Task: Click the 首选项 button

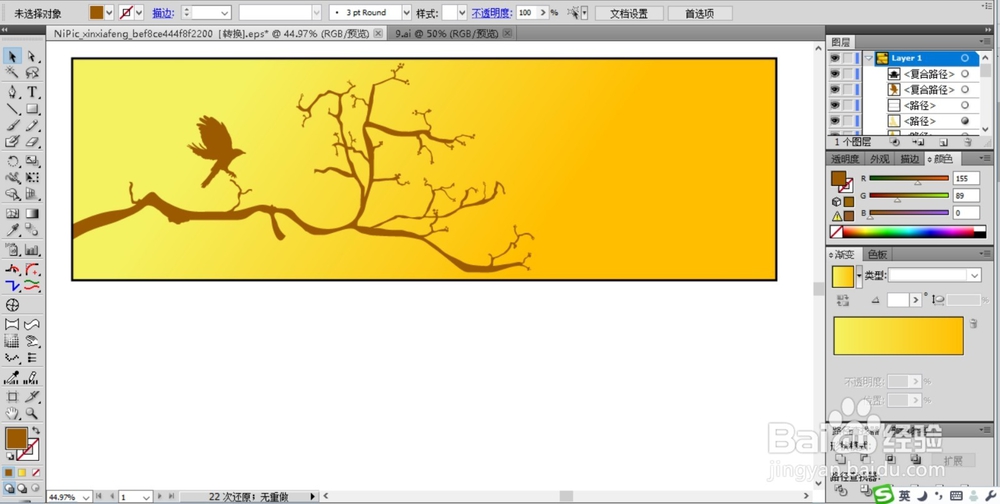Action: pyautogui.click(x=700, y=13)
